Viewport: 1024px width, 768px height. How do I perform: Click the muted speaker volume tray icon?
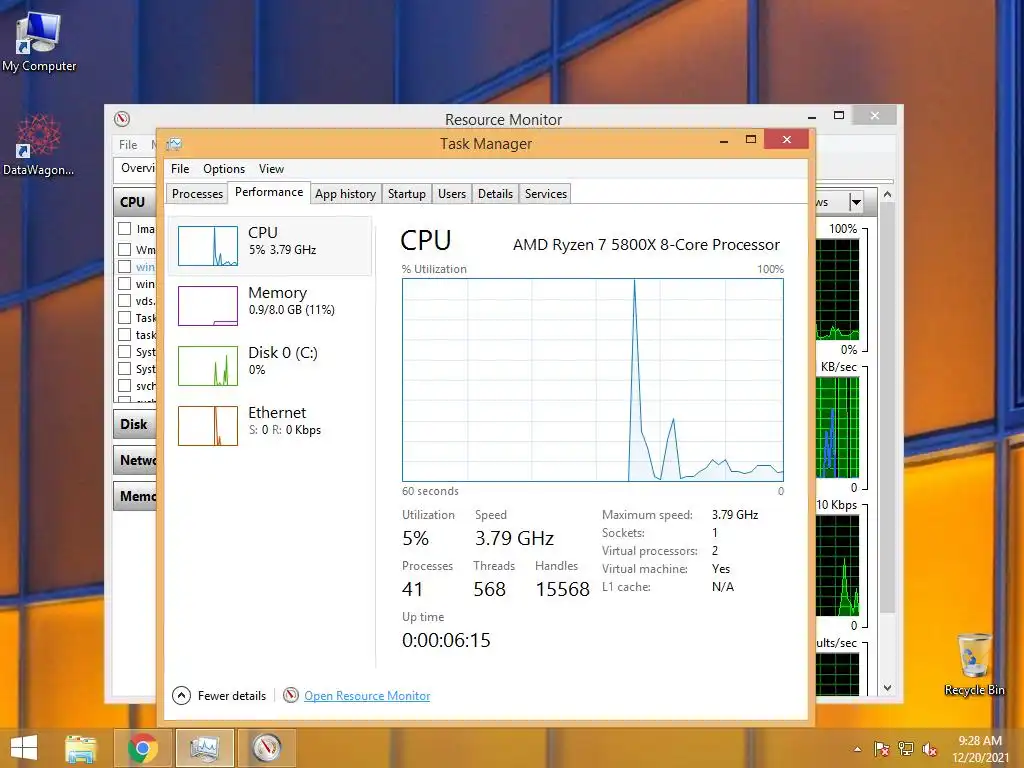click(x=930, y=749)
